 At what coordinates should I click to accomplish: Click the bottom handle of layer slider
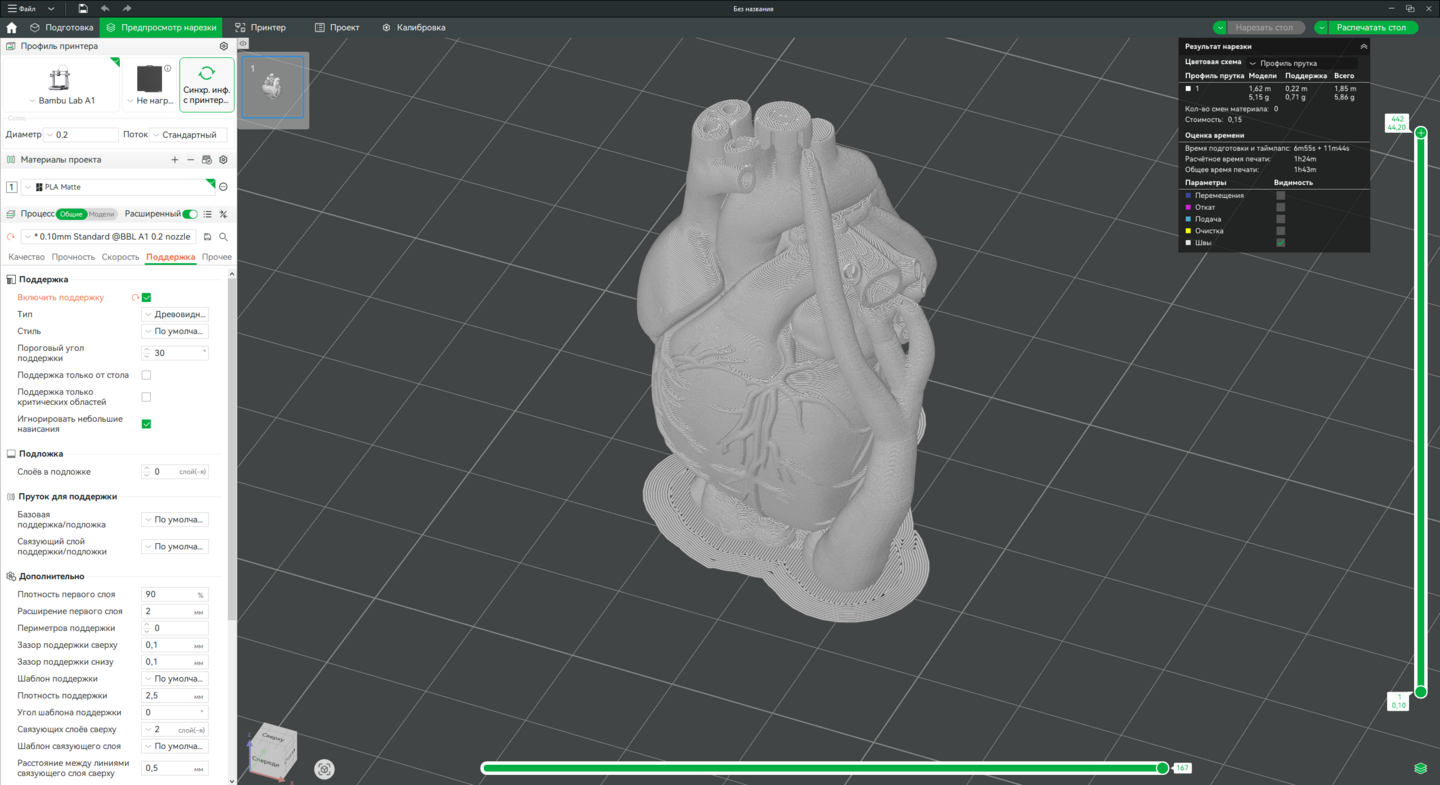[1421, 691]
